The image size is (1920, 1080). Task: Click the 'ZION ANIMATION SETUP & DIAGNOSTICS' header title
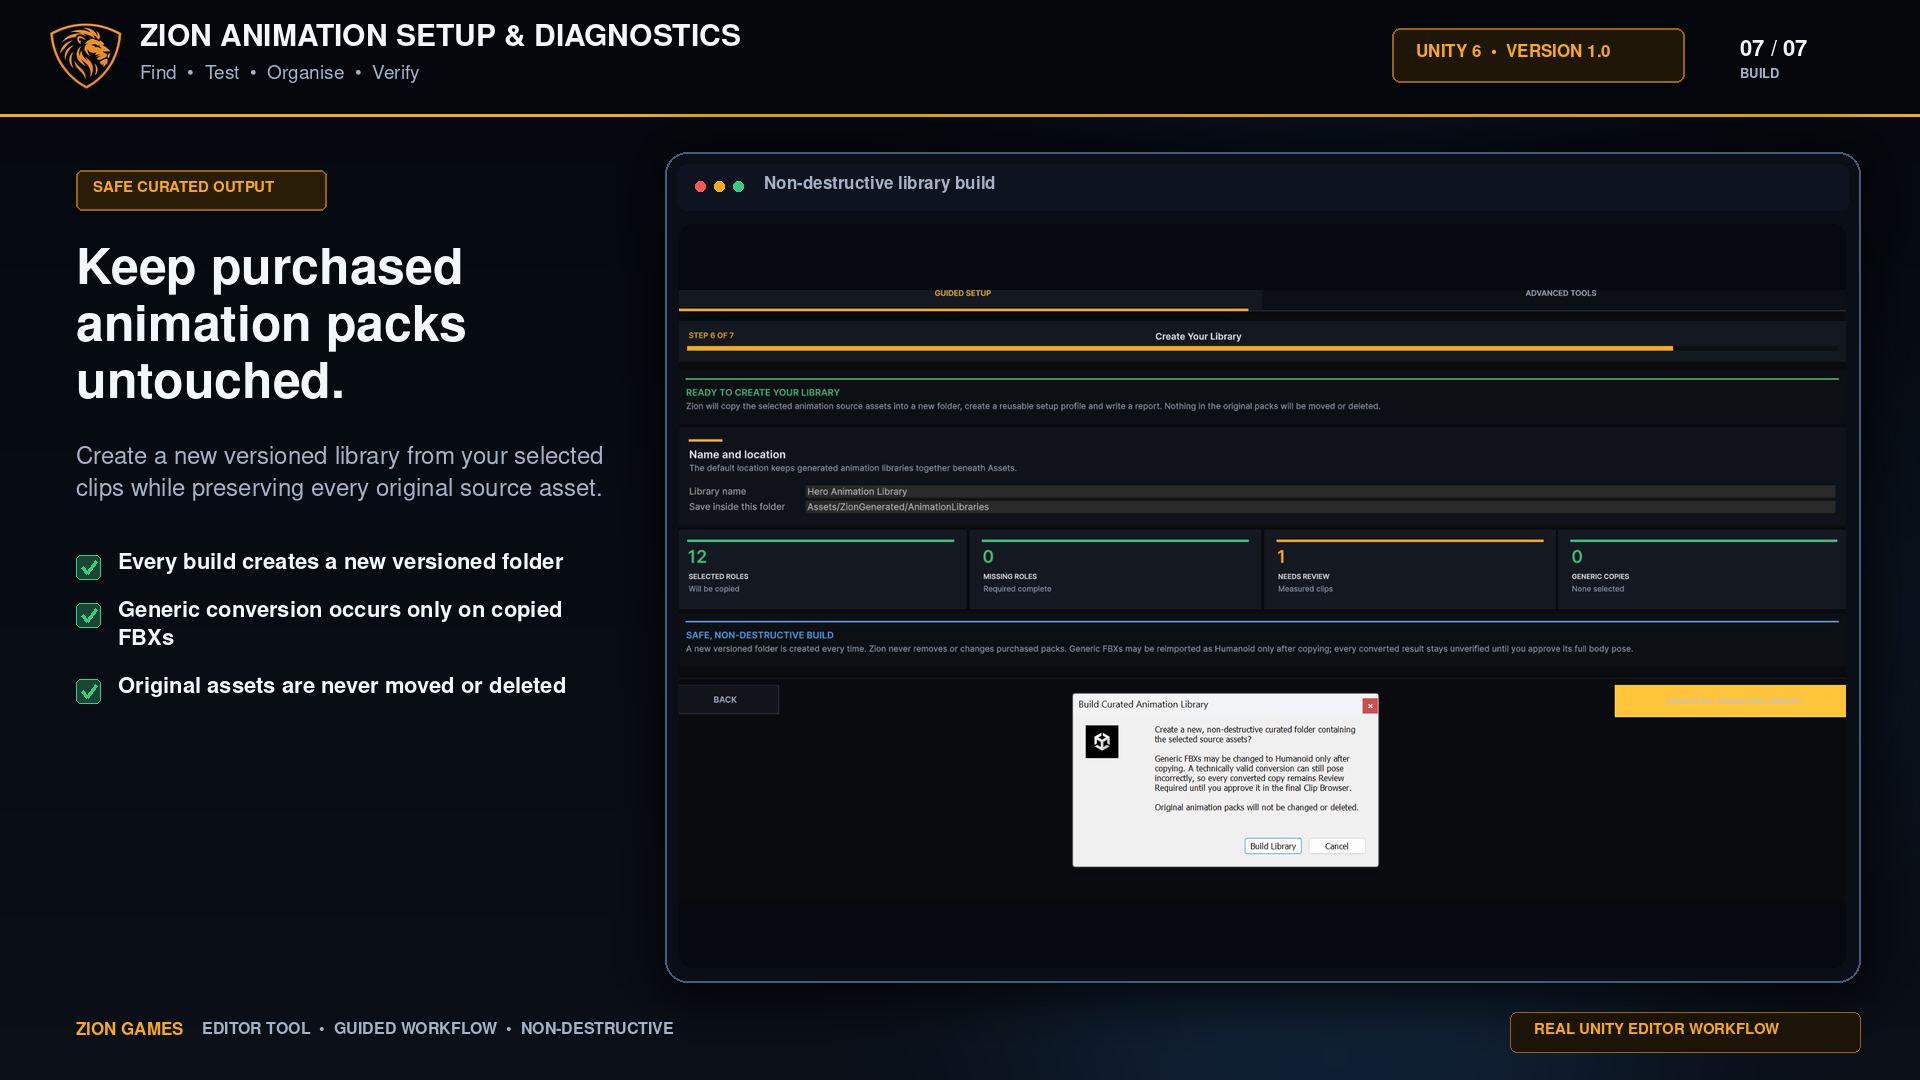coord(440,36)
